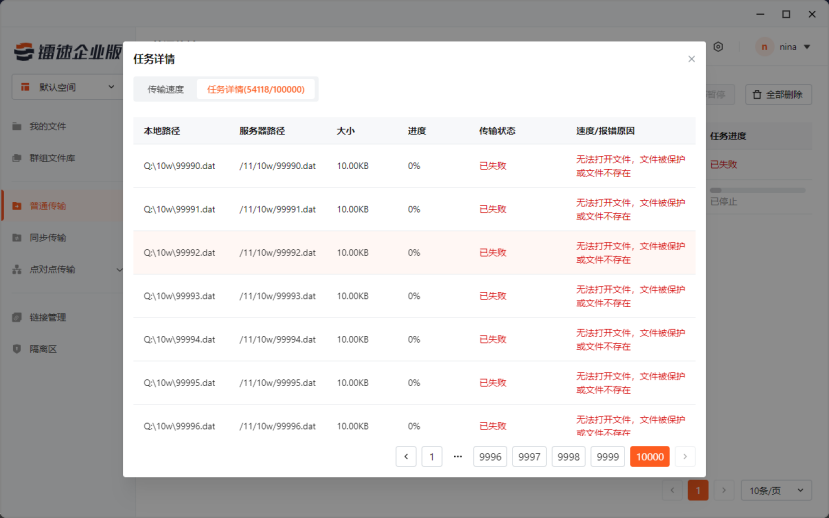Open the 10条/页 page size dropdown
This screenshot has height=518, width=829.
pos(776,490)
